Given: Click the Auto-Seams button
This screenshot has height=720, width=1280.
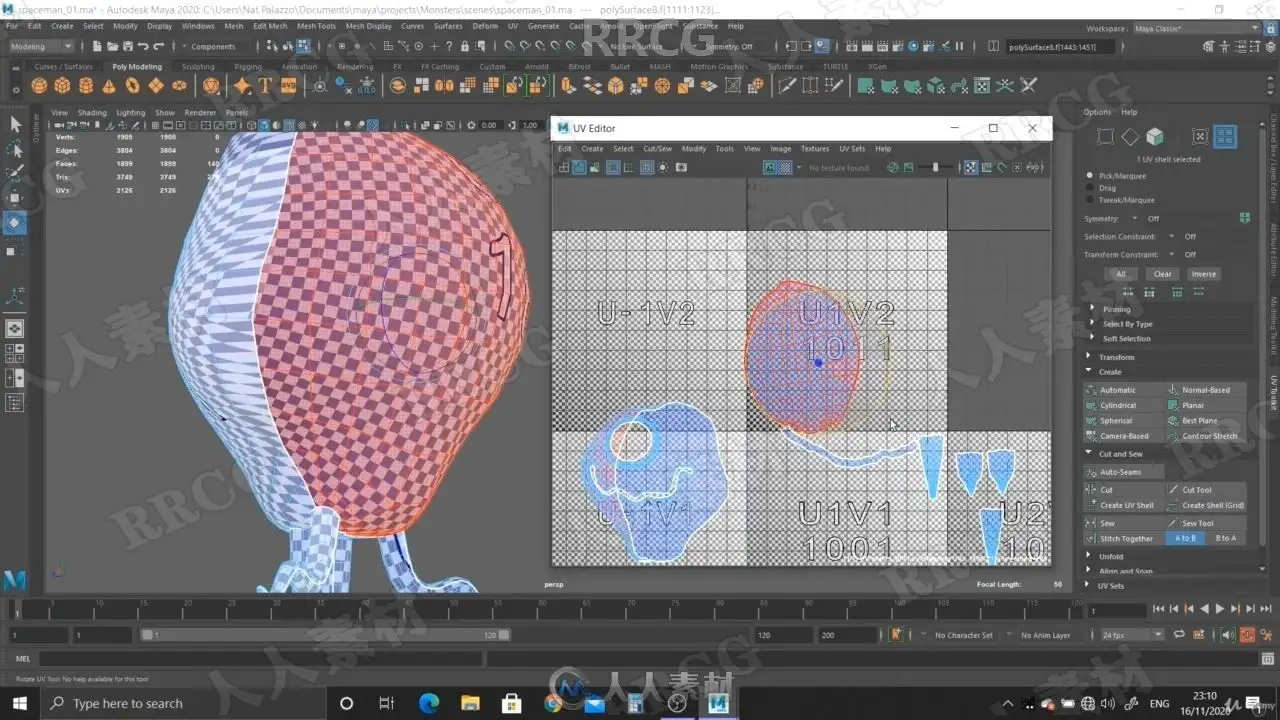Looking at the screenshot, I should click(1124, 472).
